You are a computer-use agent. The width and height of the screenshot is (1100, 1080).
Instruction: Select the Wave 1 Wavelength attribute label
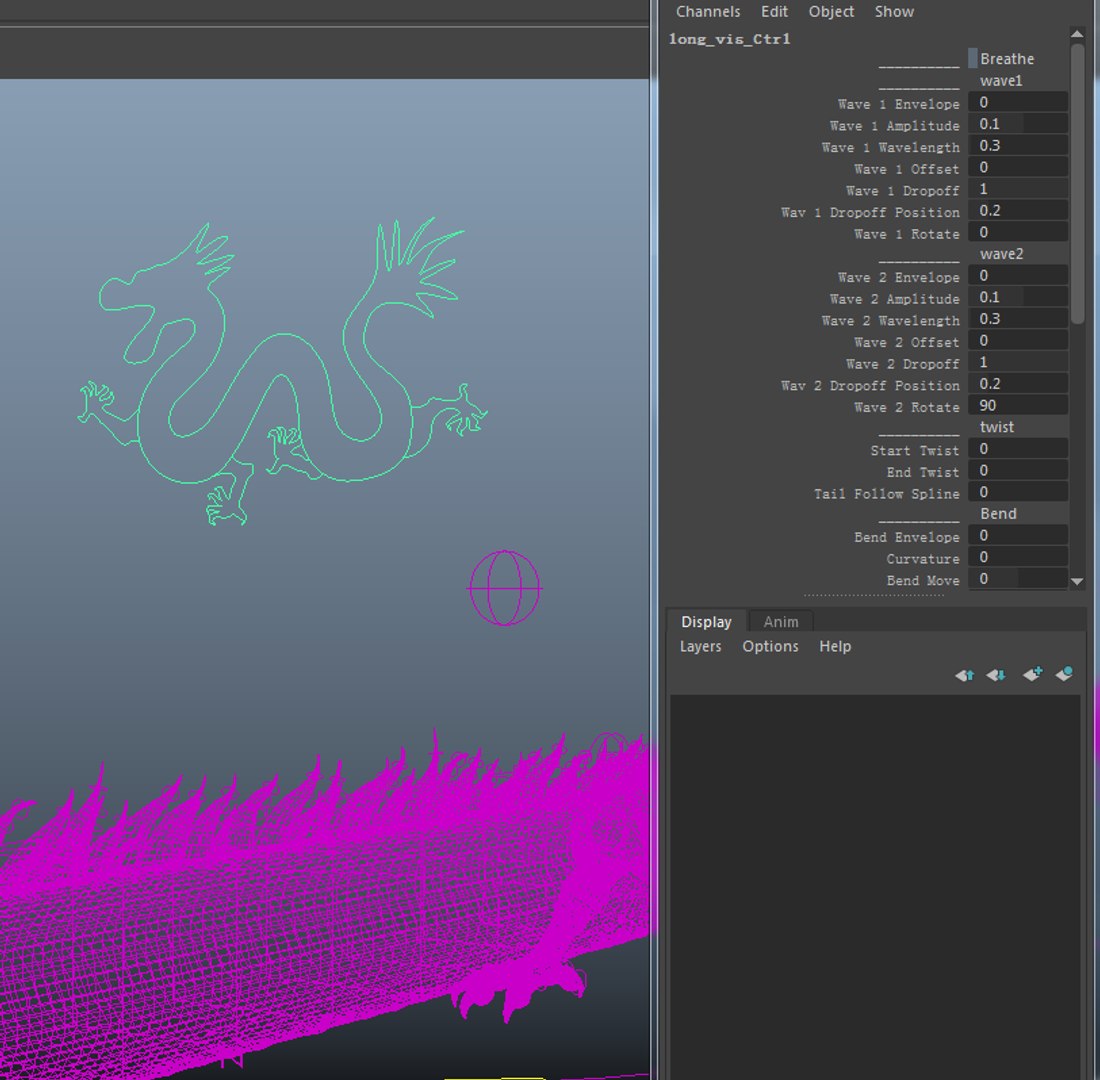tap(890, 147)
